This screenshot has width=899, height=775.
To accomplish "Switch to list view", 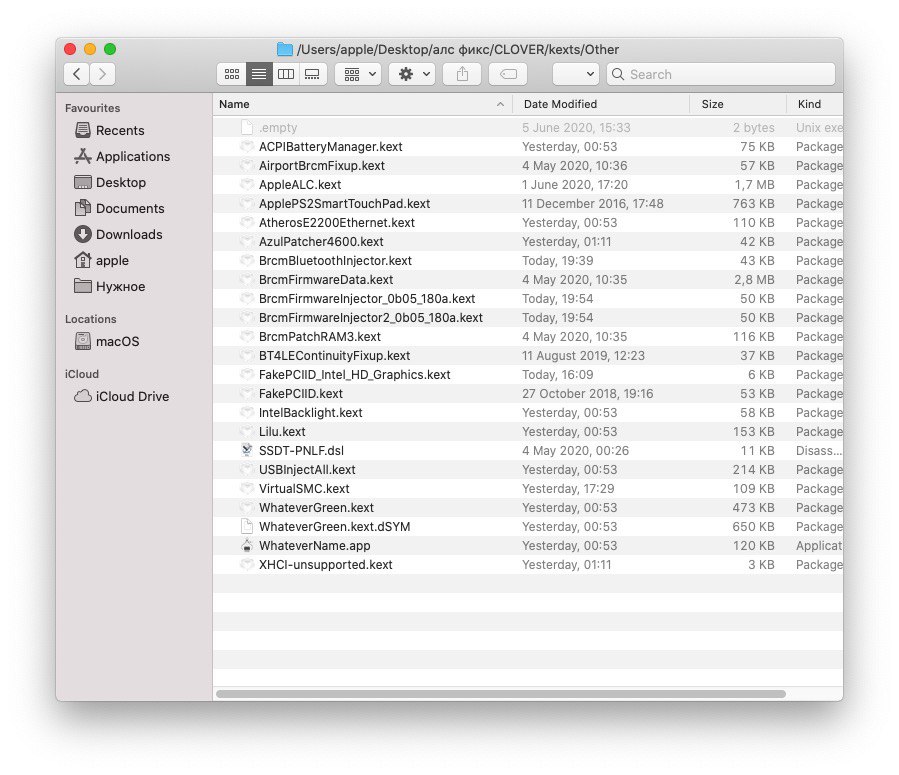I will coord(259,74).
